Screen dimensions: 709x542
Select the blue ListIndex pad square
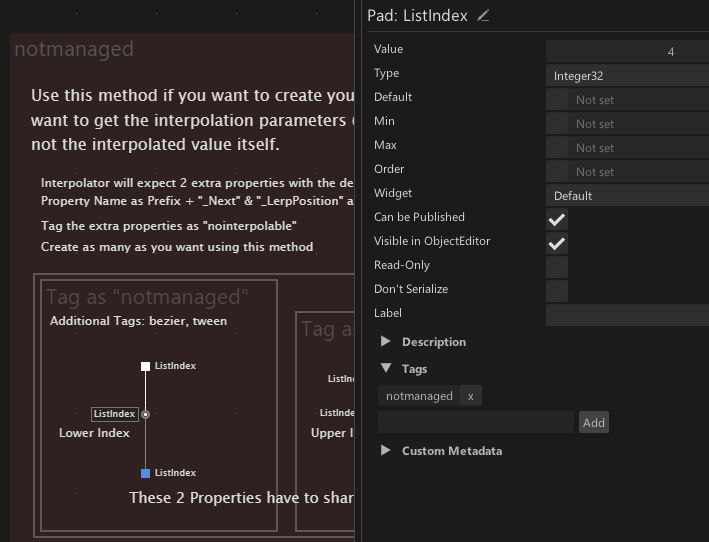click(x=145, y=473)
